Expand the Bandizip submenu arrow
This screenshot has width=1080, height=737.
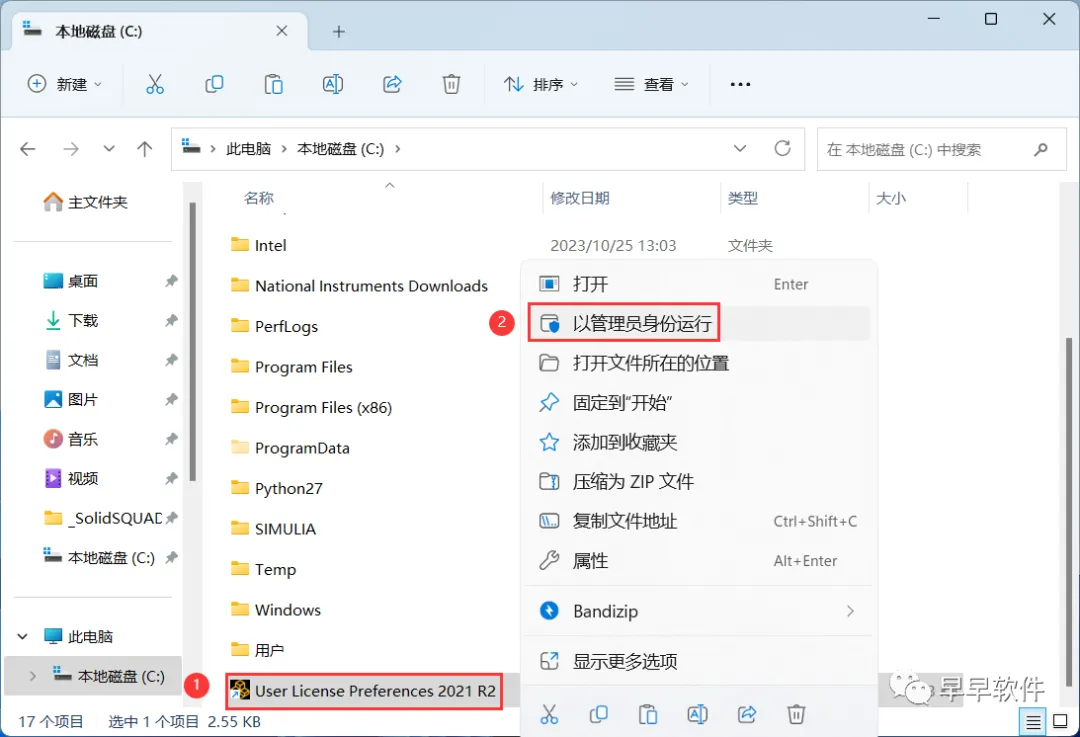coord(850,611)
